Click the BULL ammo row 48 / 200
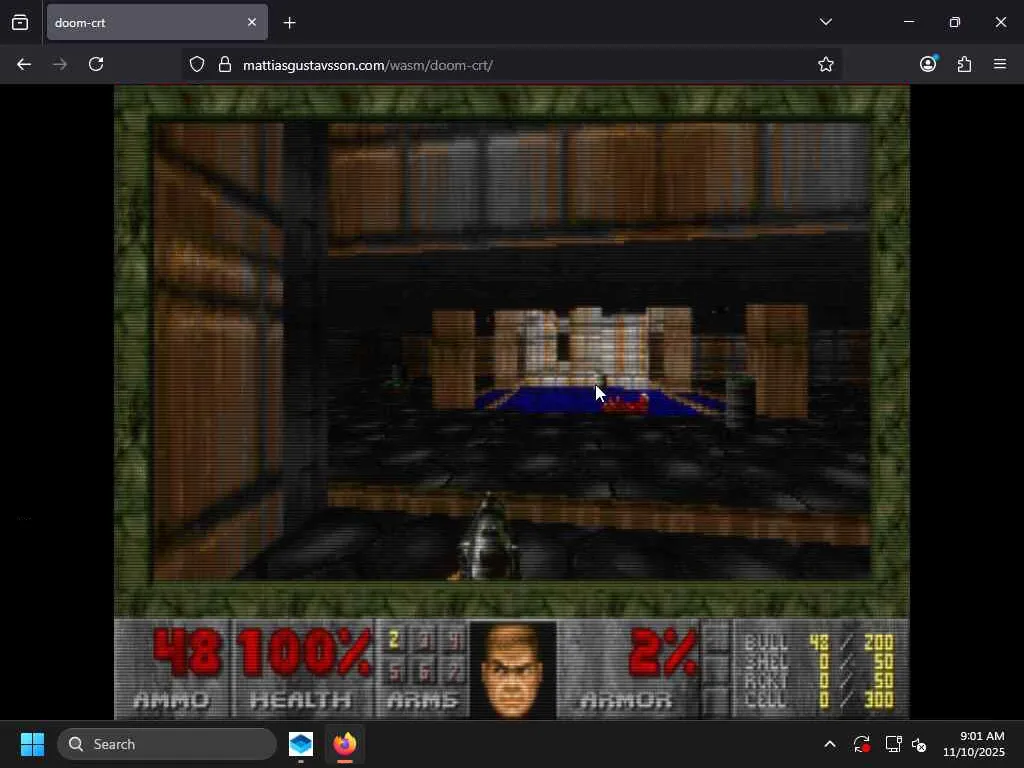 [x=819, y=643]
